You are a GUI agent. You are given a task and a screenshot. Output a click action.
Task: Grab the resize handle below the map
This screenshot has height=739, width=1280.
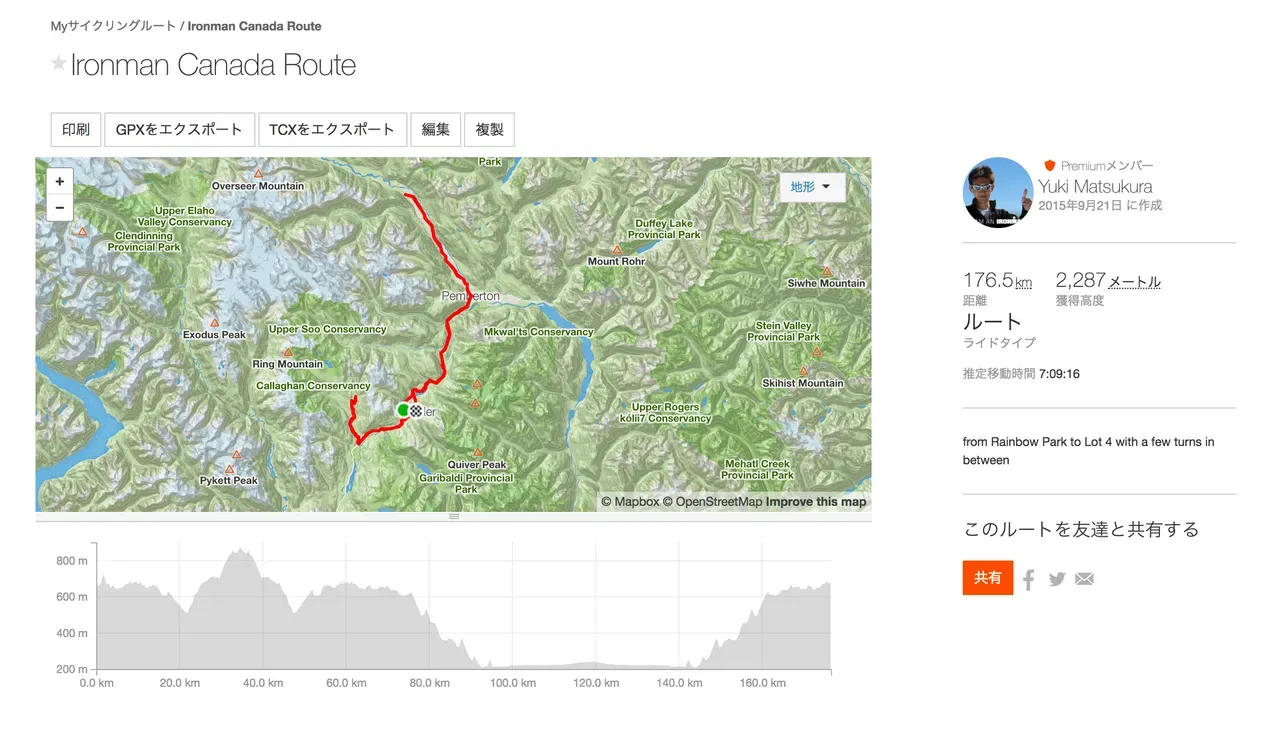453,516
